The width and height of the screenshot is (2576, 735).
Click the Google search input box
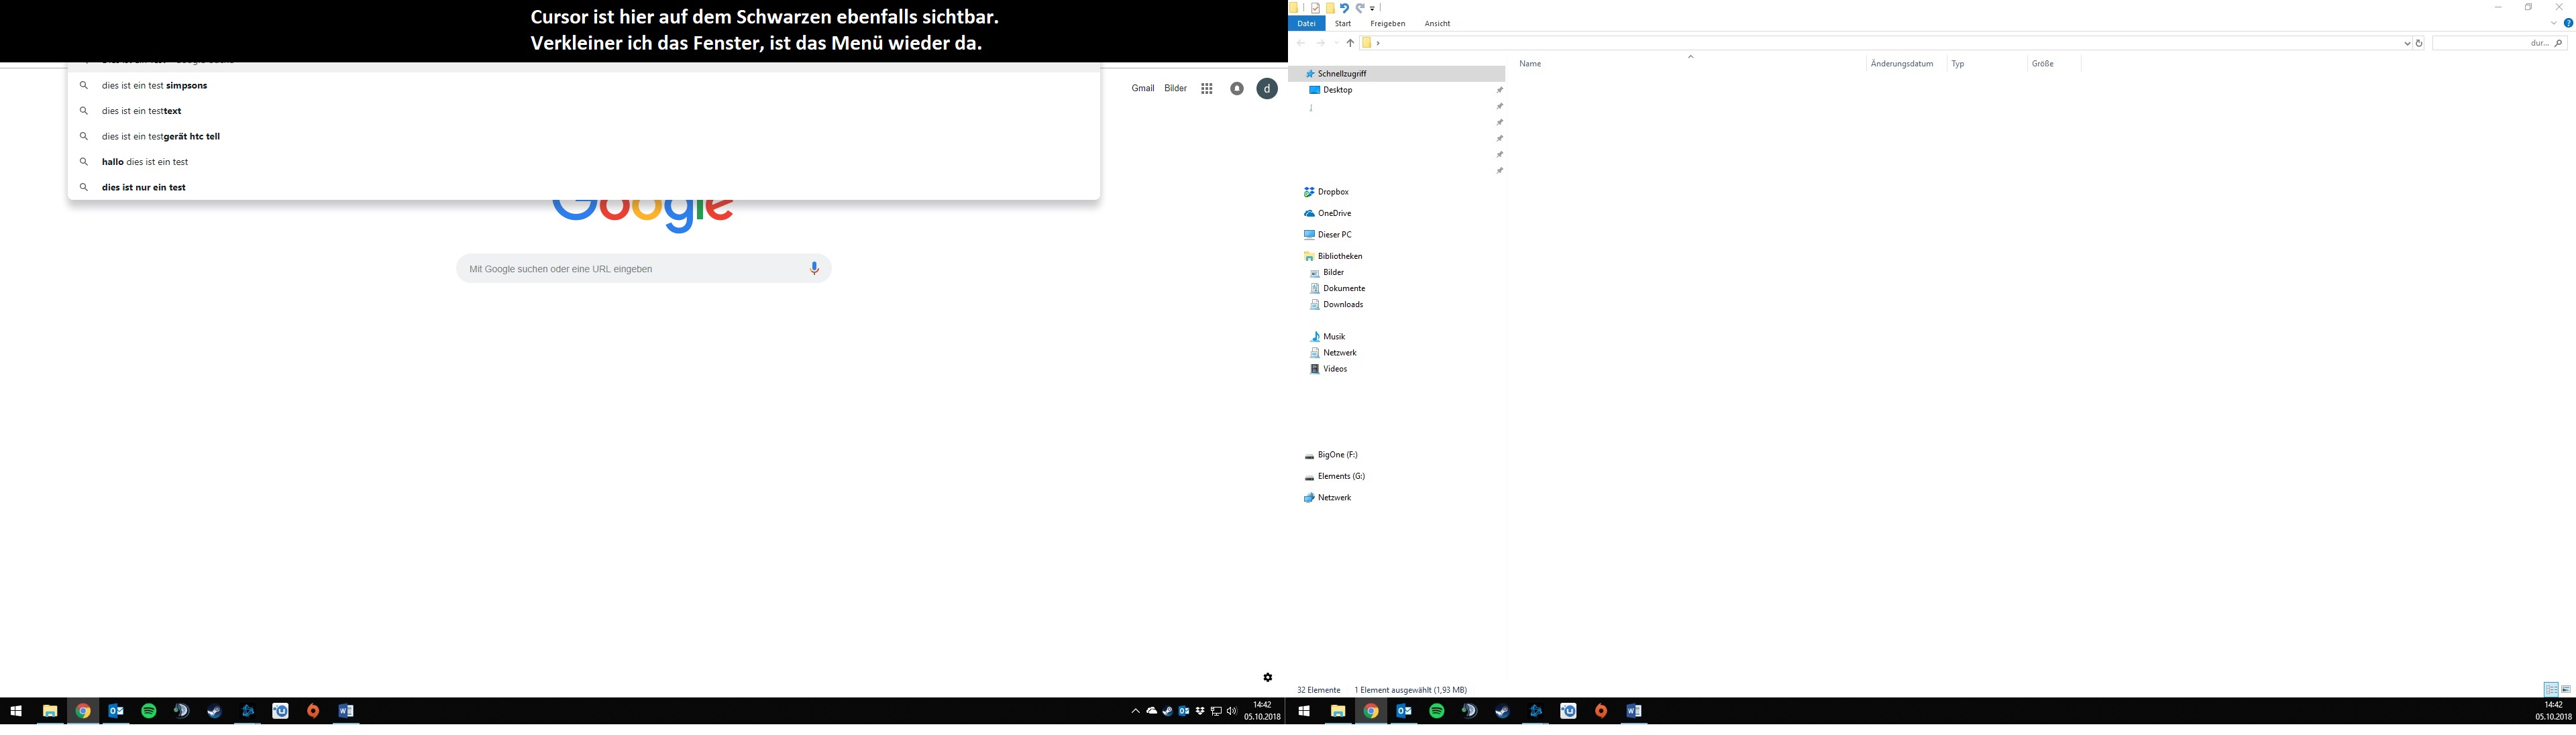[630, 269]
